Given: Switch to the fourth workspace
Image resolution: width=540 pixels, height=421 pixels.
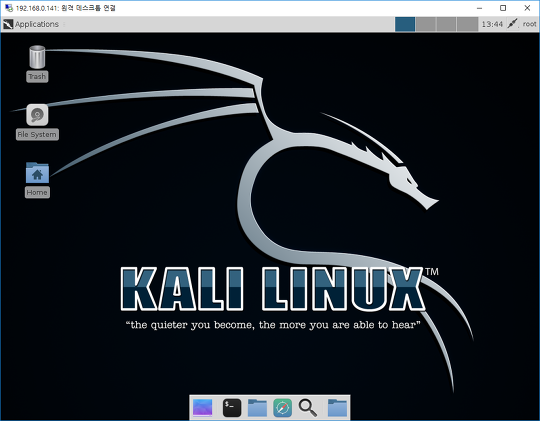Looking at the screenshot, I should tap(467, 24).
